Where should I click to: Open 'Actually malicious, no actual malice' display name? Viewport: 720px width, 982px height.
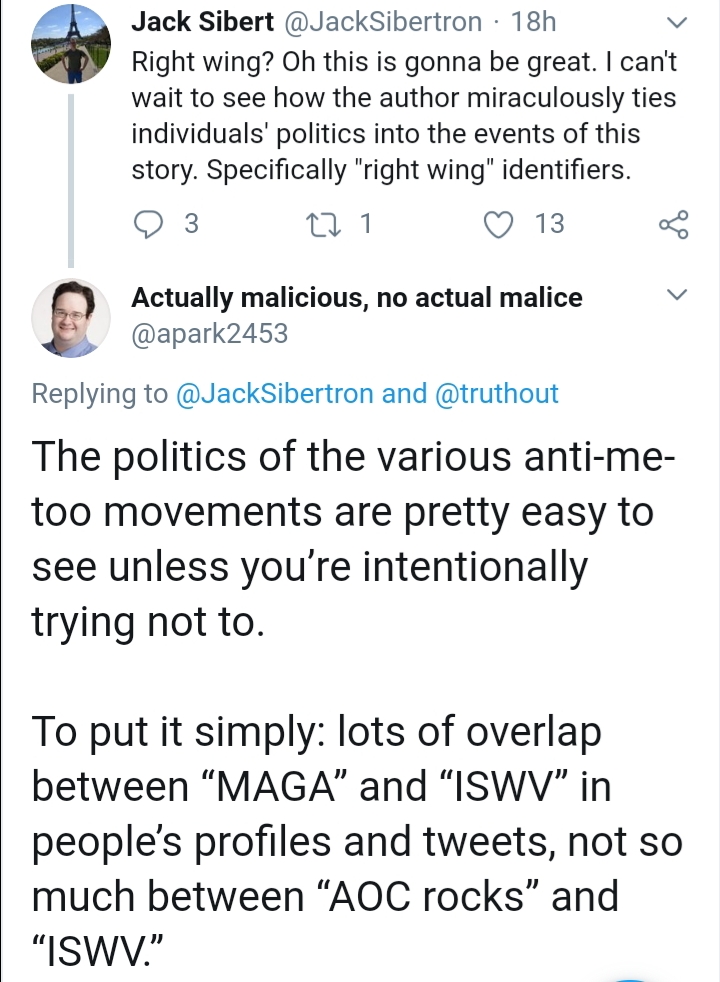pyautogui.click(x=357, y=297)
